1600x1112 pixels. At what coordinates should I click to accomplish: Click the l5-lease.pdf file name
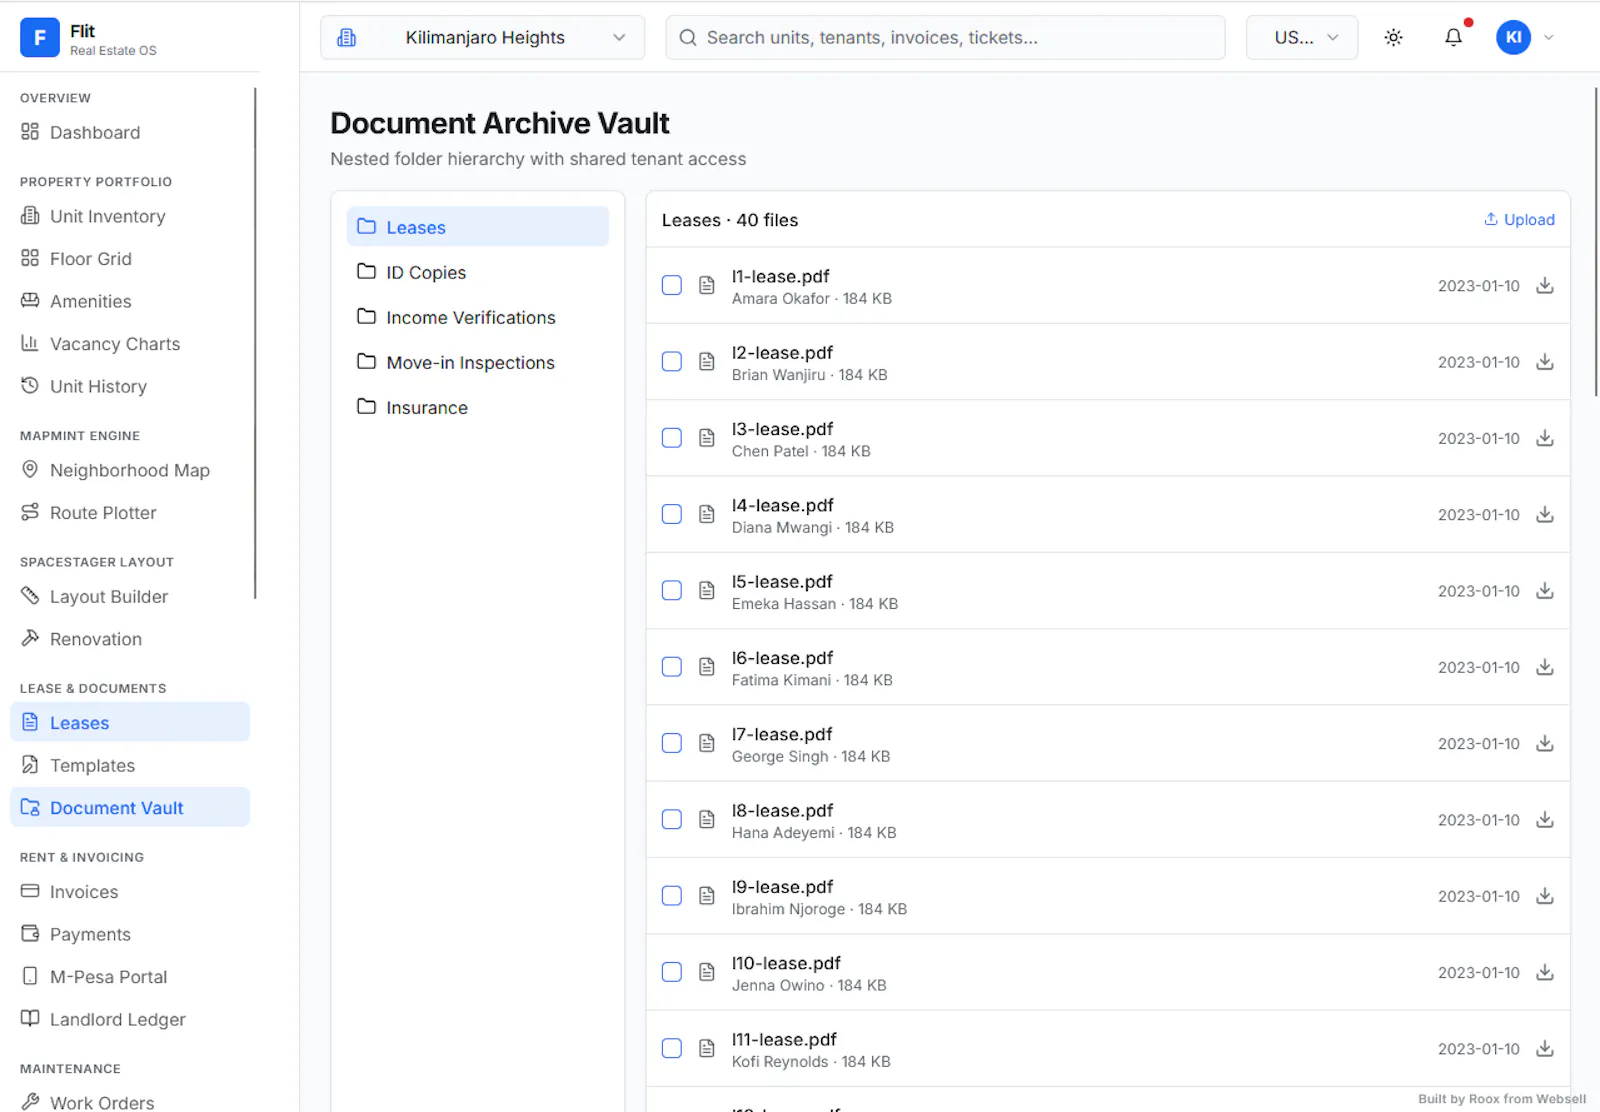pos(782,582)
